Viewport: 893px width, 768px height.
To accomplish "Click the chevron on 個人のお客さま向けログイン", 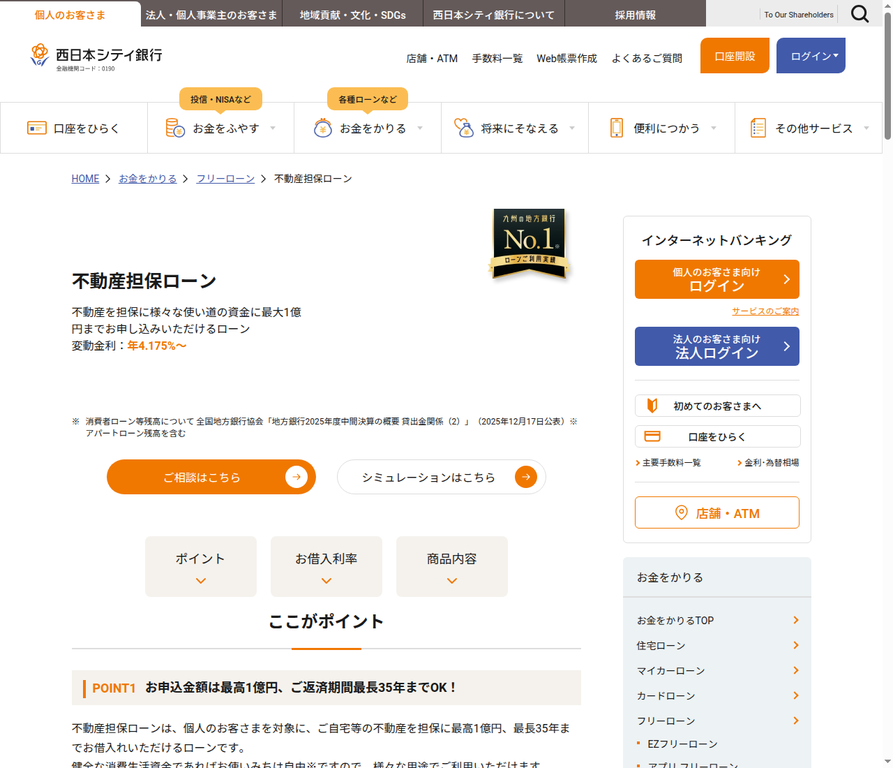I will (x=787, y=279).
